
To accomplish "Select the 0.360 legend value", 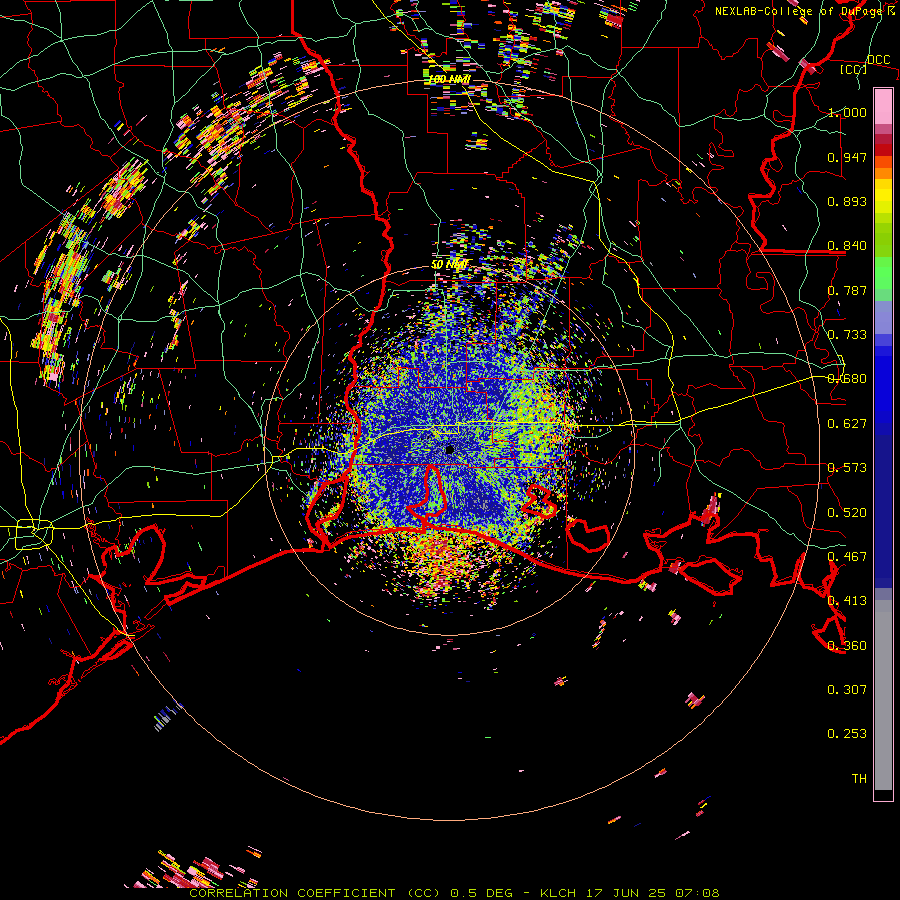I will [x=847, y=646].
